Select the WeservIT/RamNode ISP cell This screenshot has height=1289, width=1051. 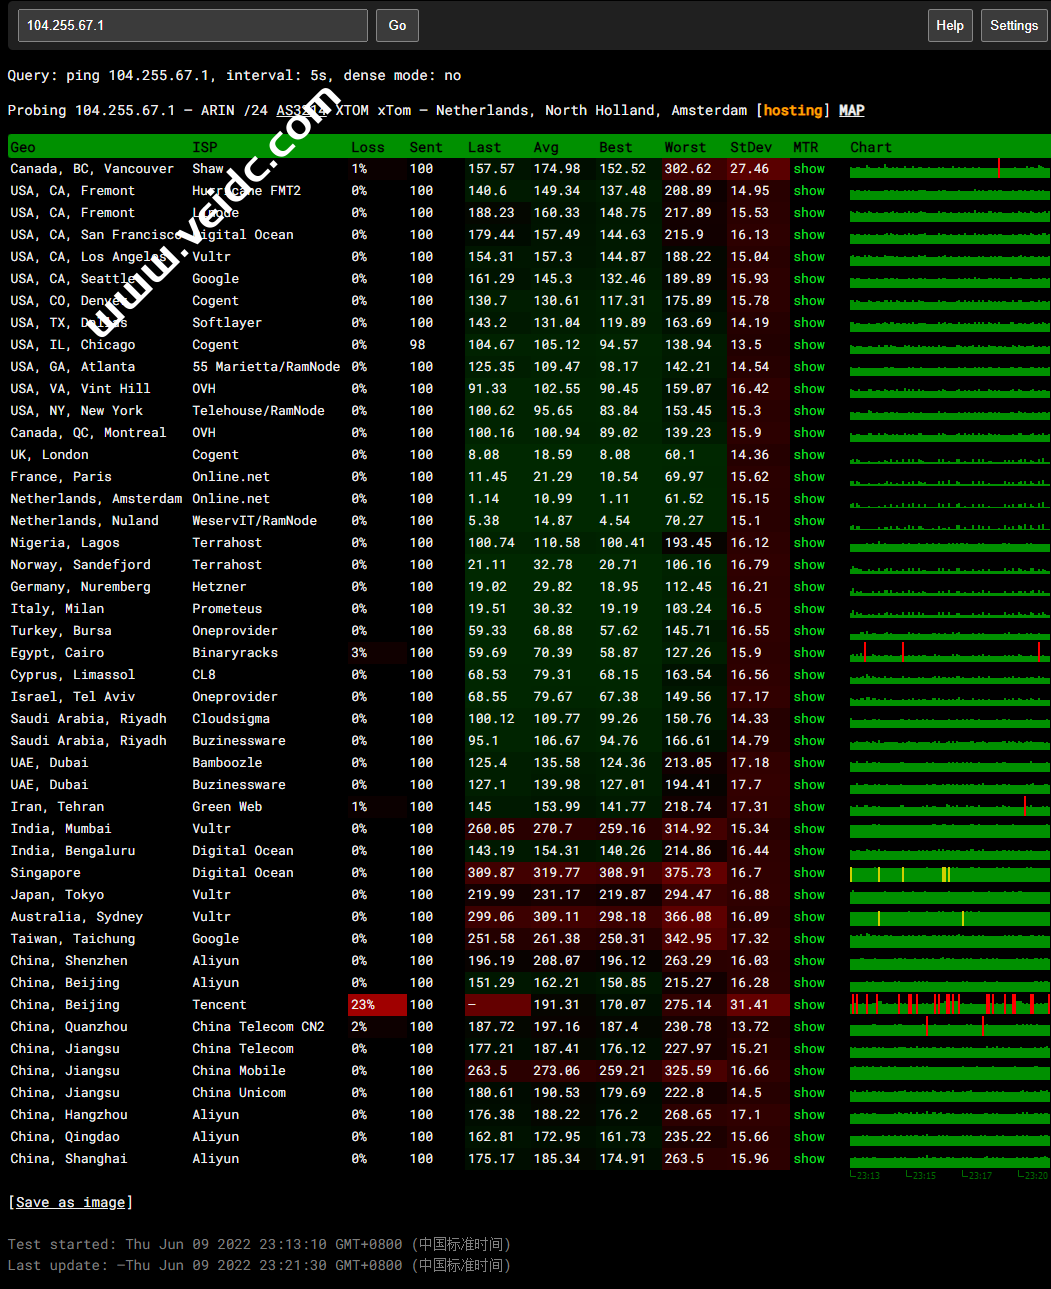click(254, 521)
